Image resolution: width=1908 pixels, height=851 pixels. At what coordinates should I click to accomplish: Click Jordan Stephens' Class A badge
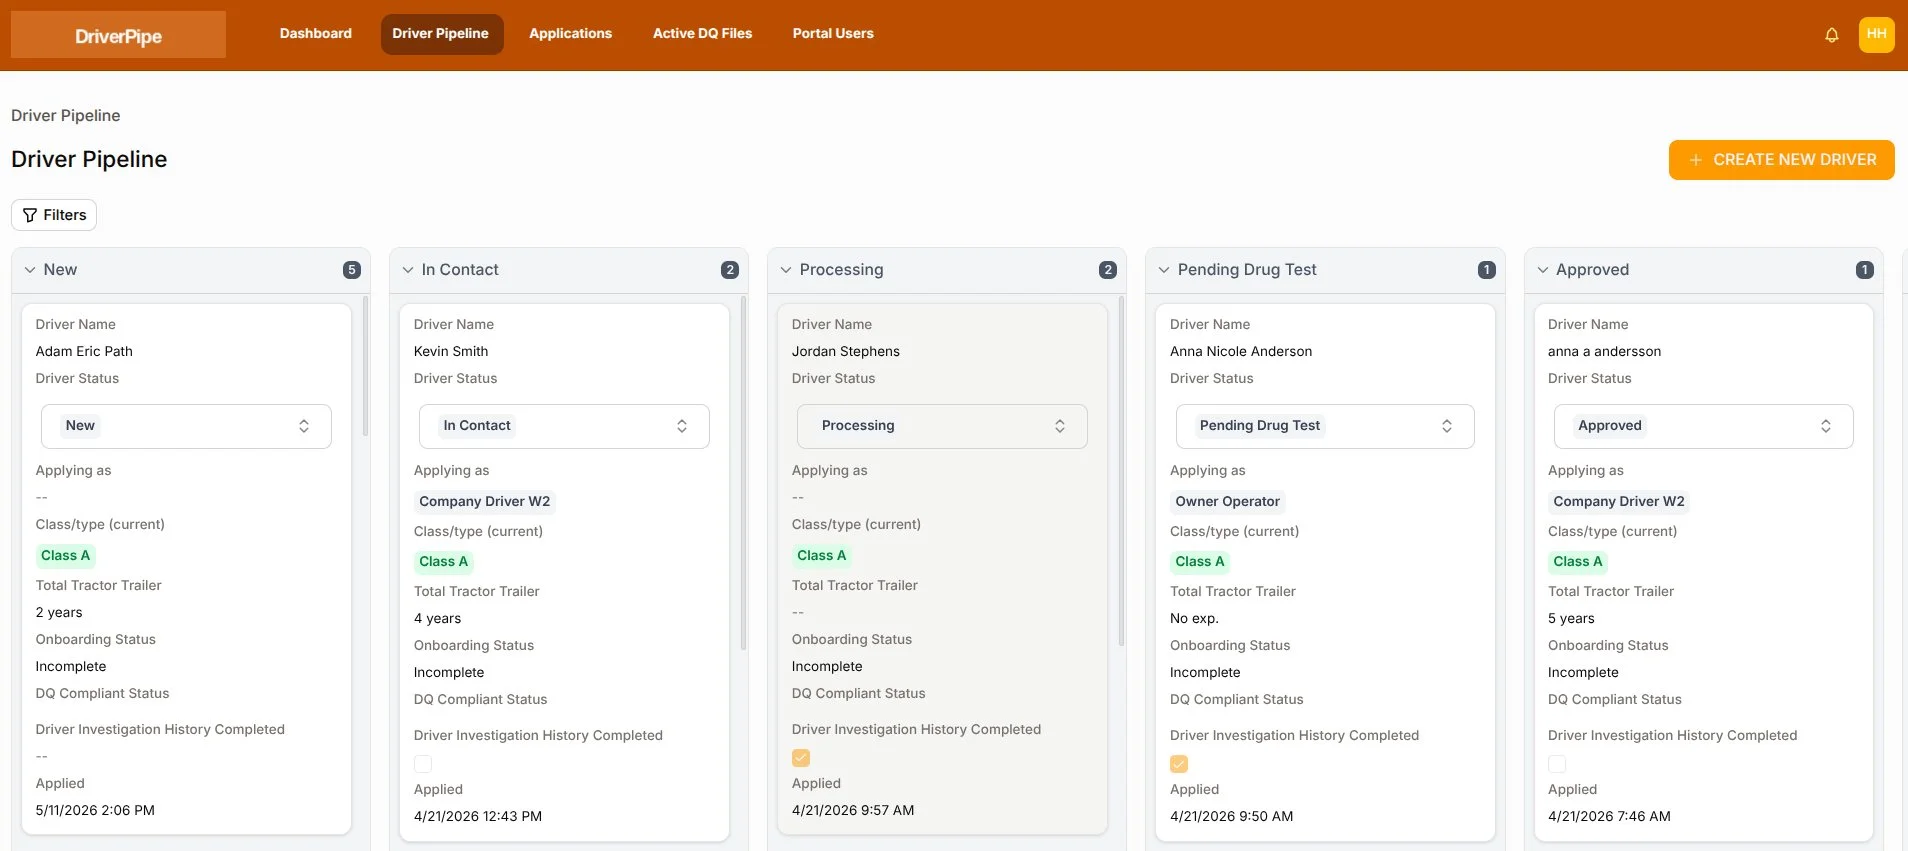point(822,556)
